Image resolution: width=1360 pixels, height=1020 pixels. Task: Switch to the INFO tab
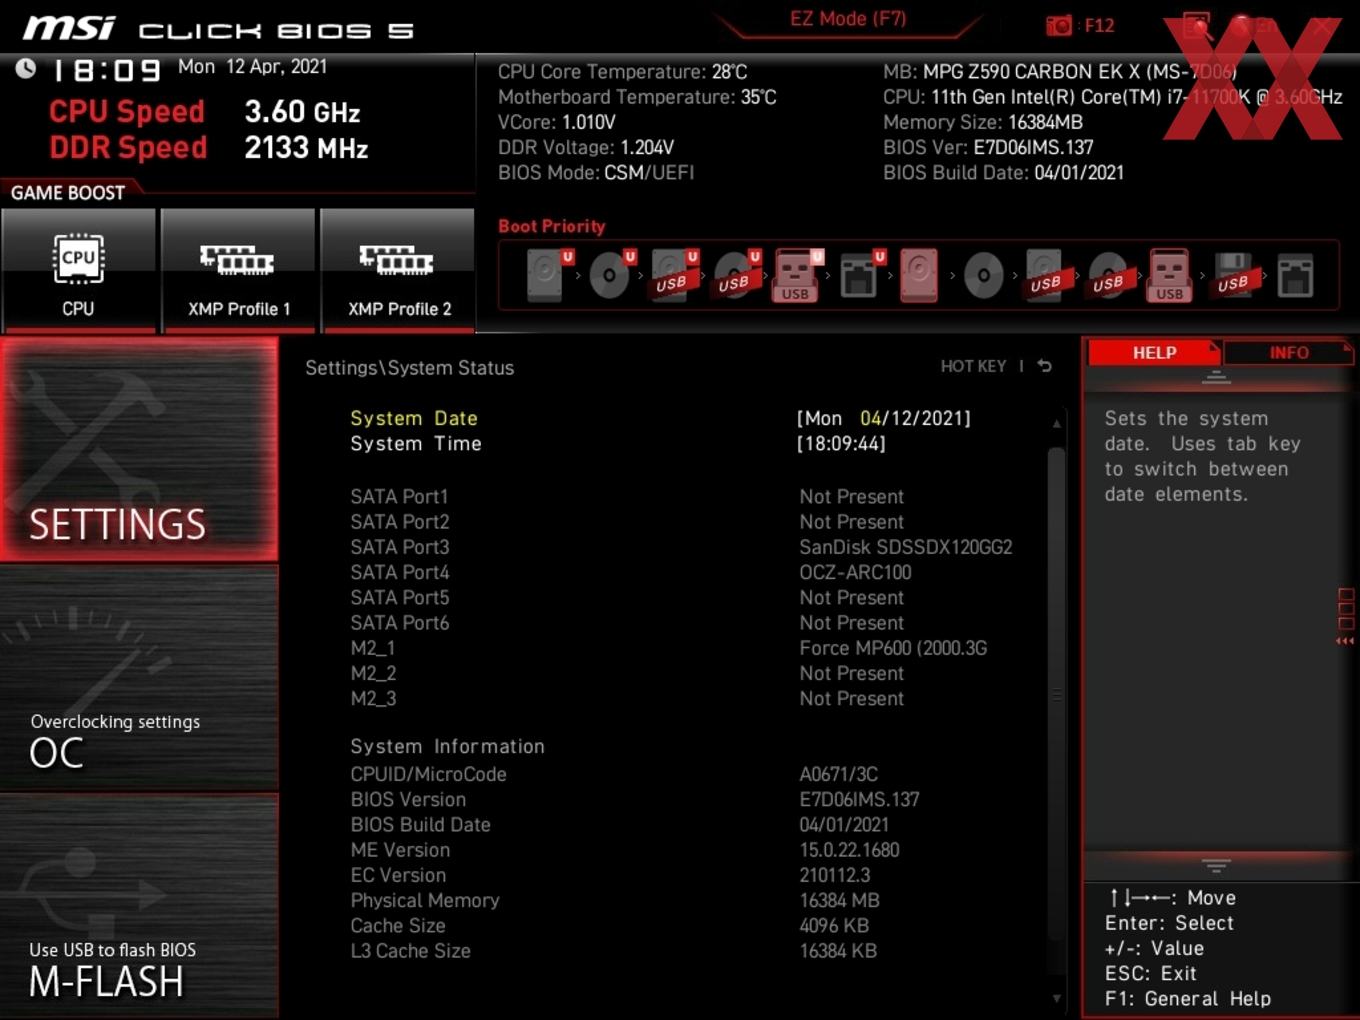(x=1289, y=352)
